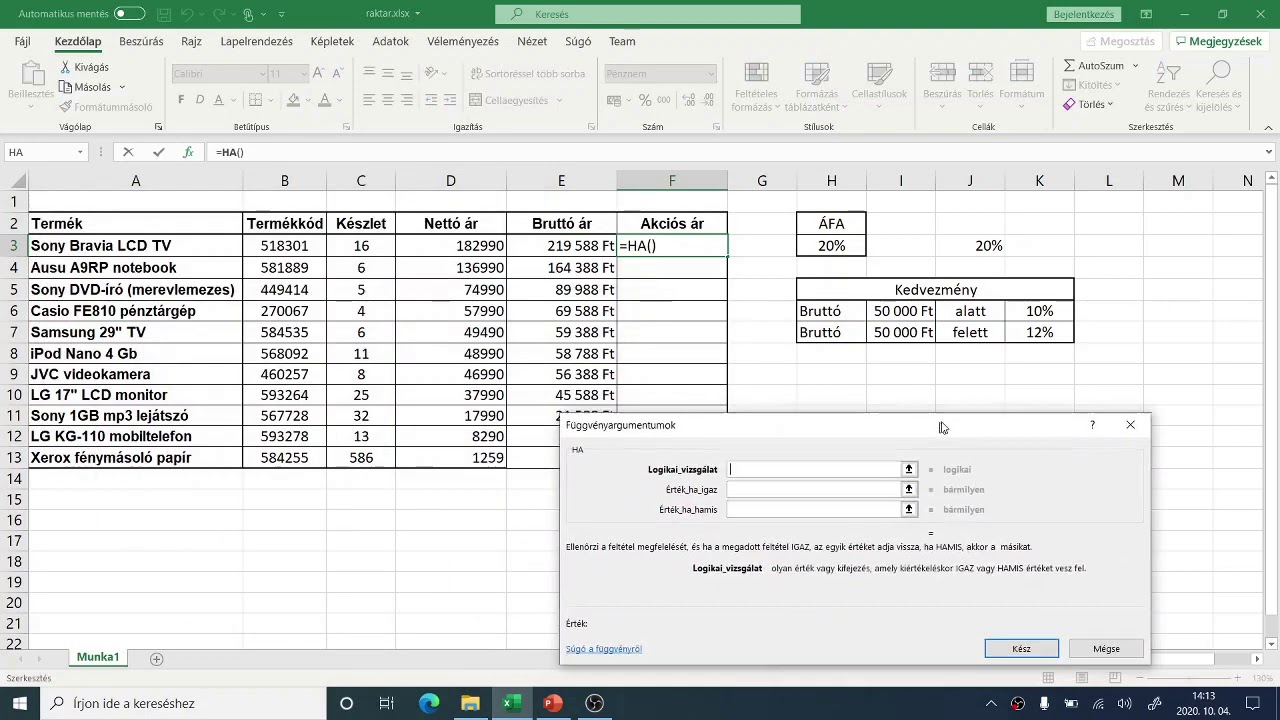
Task: Open the font name Calibri dropdown
Action: click(262, 74)
